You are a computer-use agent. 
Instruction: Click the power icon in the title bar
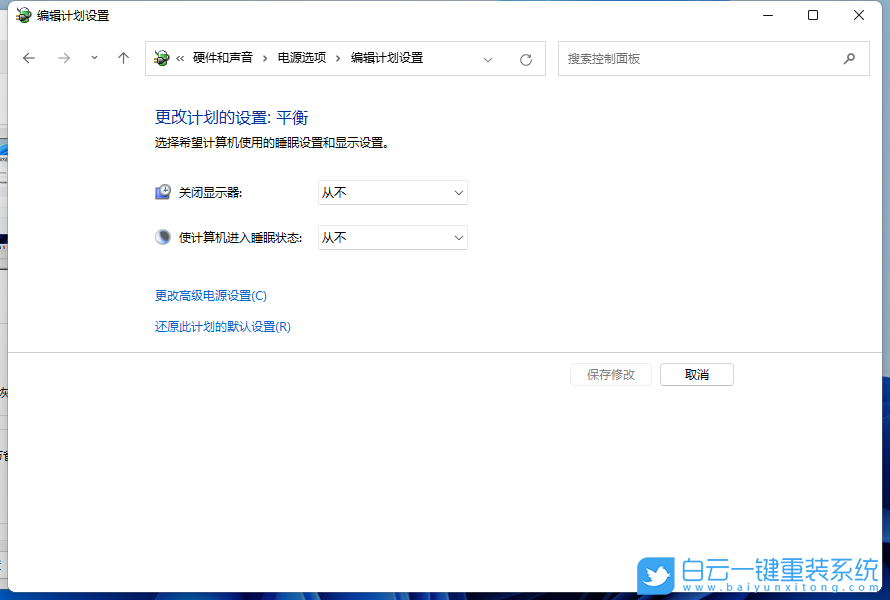click(x=22, y=15)
